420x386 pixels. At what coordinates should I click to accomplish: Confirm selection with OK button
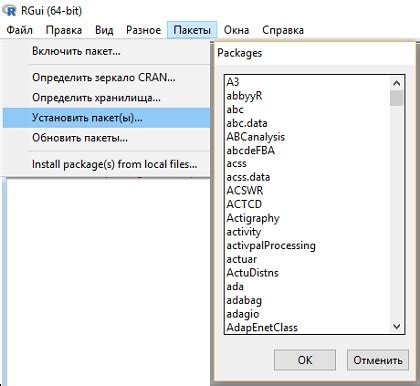305,360
